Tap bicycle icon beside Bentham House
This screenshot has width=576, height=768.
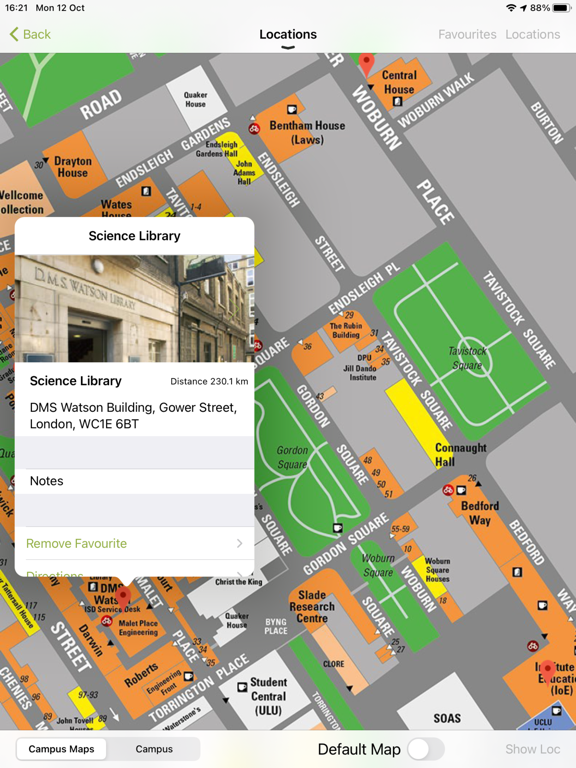pos(254,129)
